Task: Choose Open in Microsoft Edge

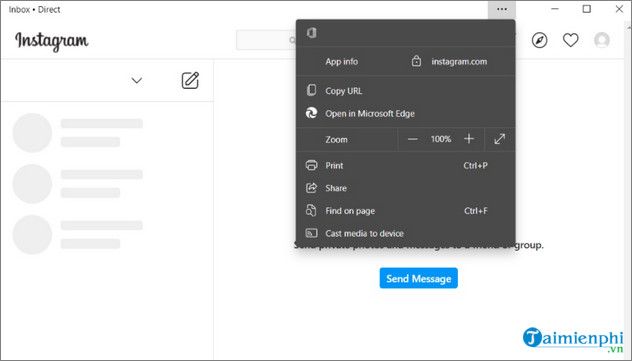Action: coord(405,113)
